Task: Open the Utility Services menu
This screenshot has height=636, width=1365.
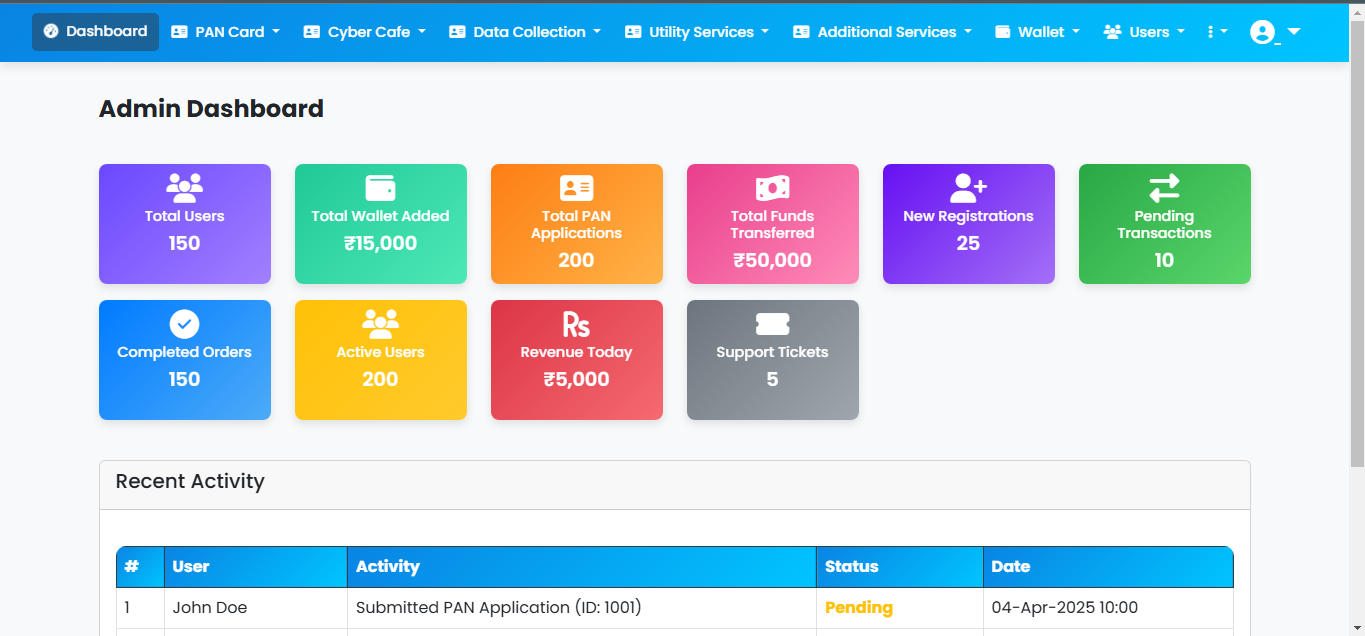Action: [x=696, y=32]
